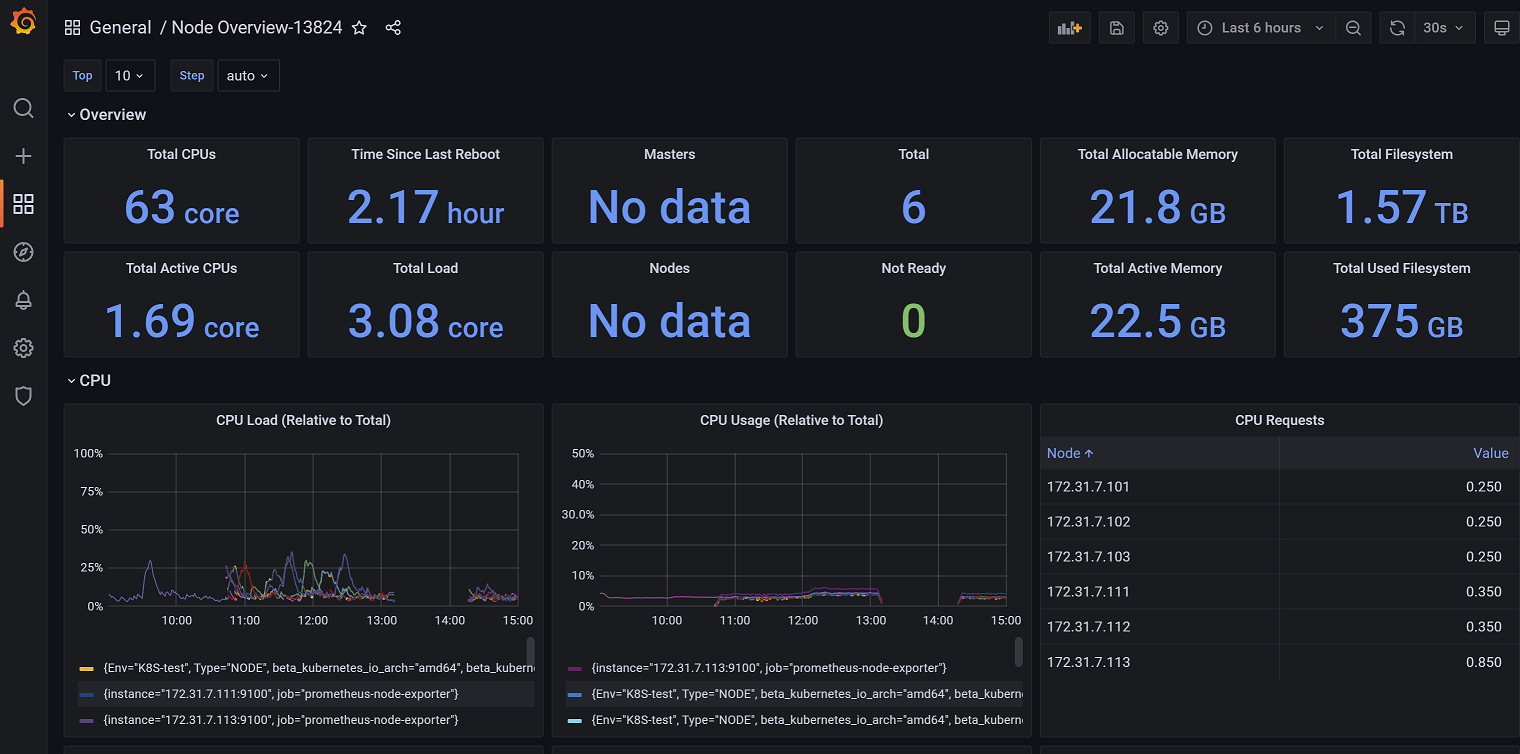This screenshot has height=754, width=1520.
Task: Collapse the Overview row section
Action: point(106,115)
